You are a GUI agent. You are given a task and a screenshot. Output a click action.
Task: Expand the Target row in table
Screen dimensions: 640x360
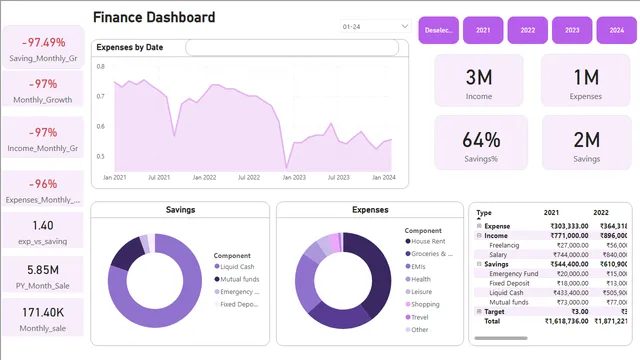click(479, 311)
